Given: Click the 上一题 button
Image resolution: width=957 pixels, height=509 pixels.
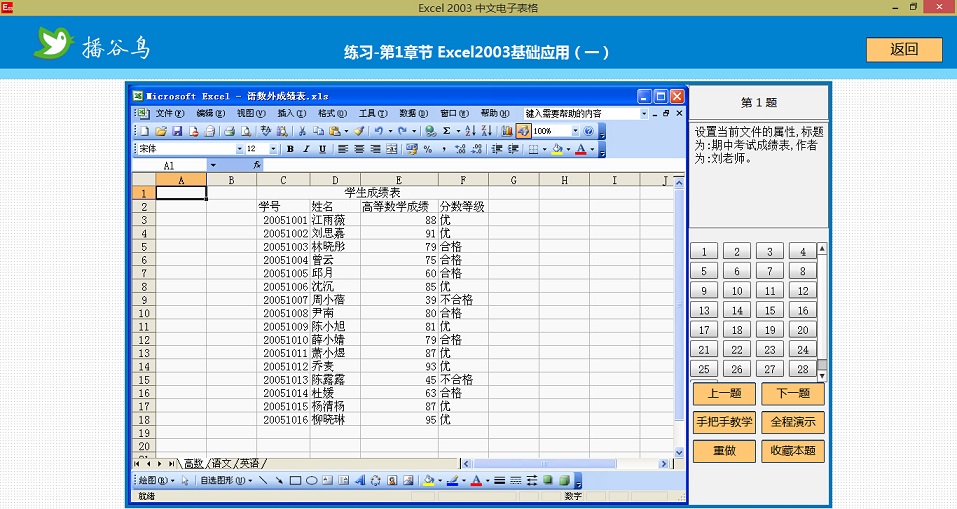Looking at the screenshot, I should [724, 394].
